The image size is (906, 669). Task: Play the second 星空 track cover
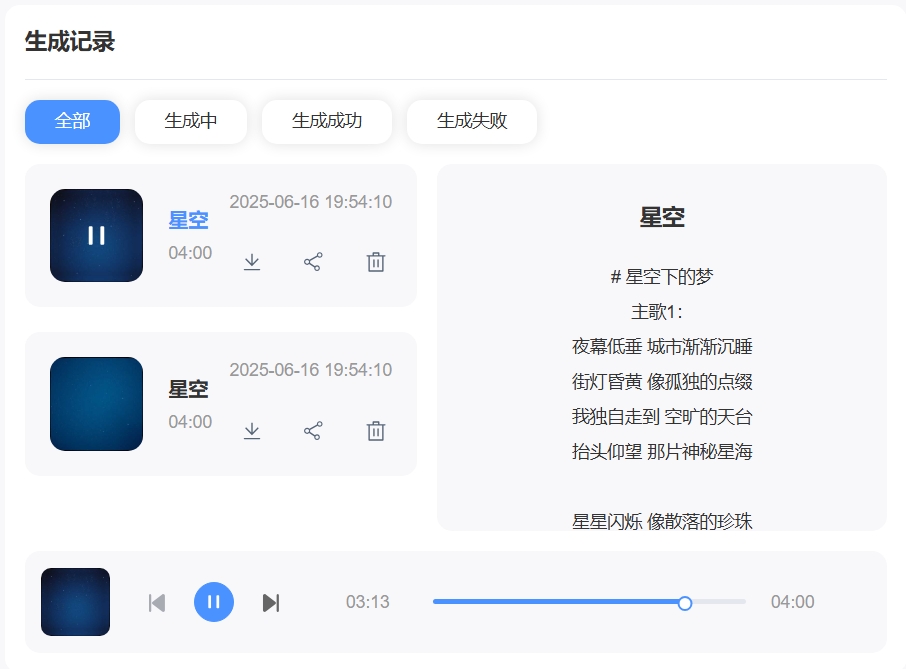96,404
